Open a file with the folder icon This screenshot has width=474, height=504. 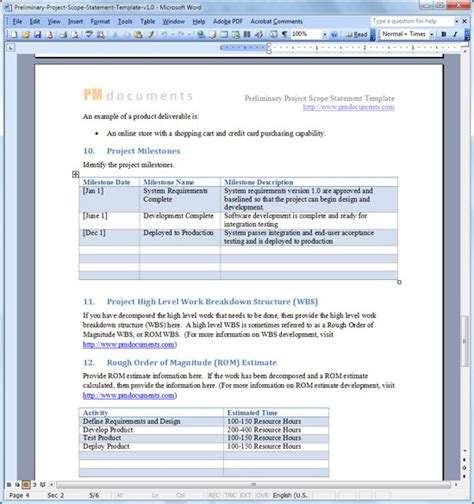(x=26, y=34)
